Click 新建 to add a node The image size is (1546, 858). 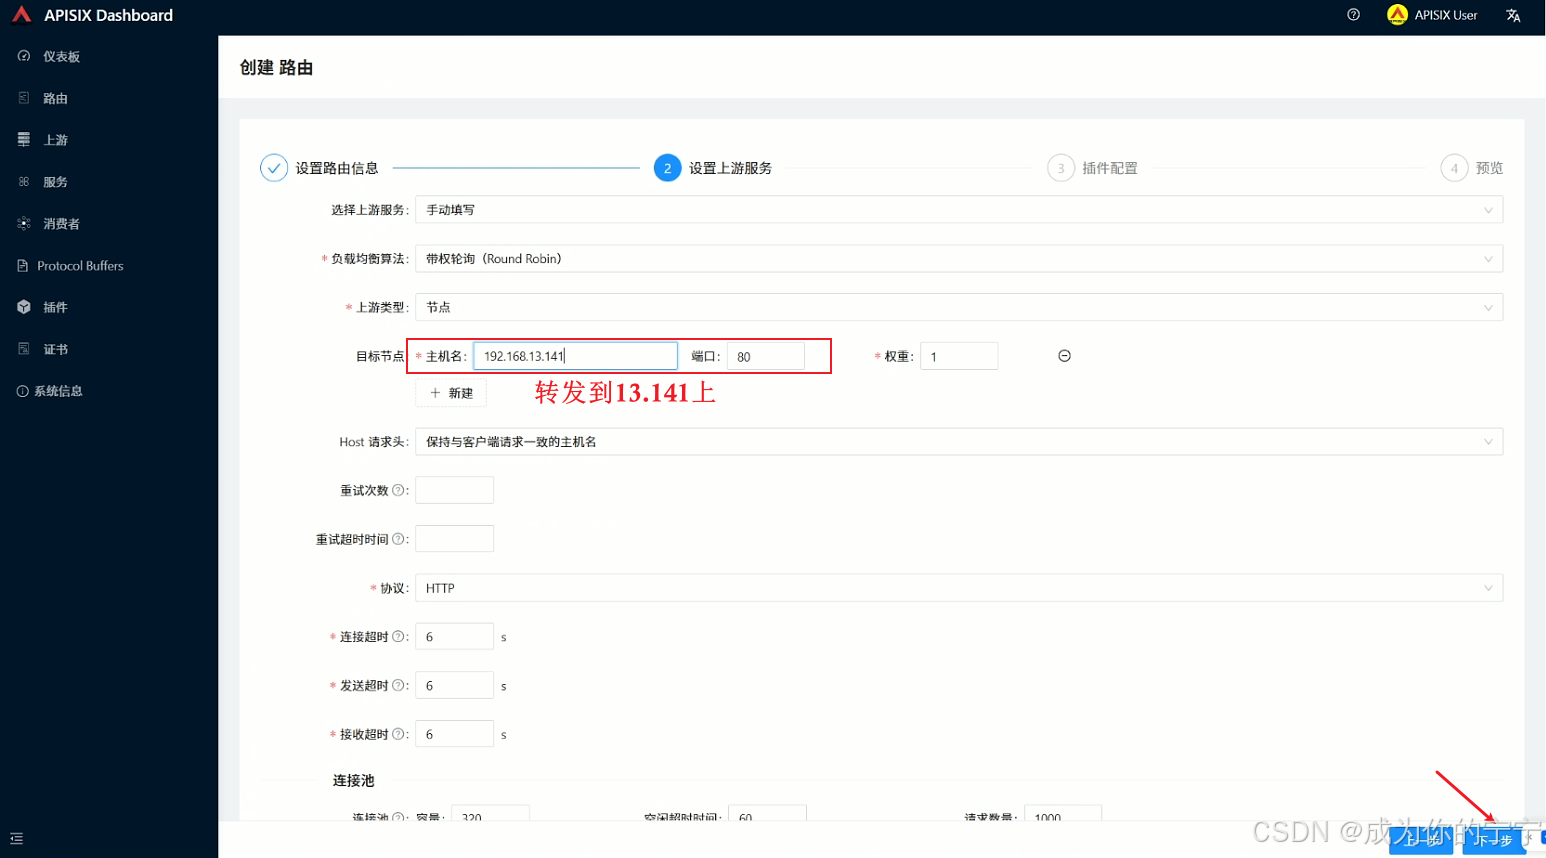click(x=451, y=393)
